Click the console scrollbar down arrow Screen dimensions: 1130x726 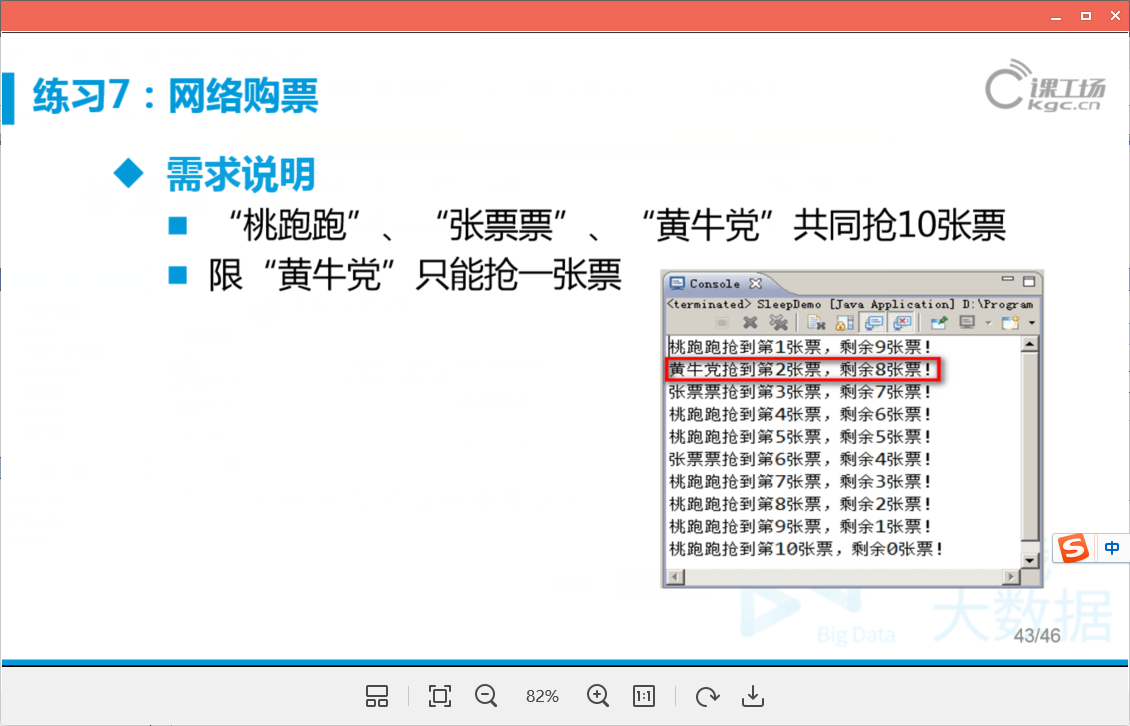coord(1029,560)
